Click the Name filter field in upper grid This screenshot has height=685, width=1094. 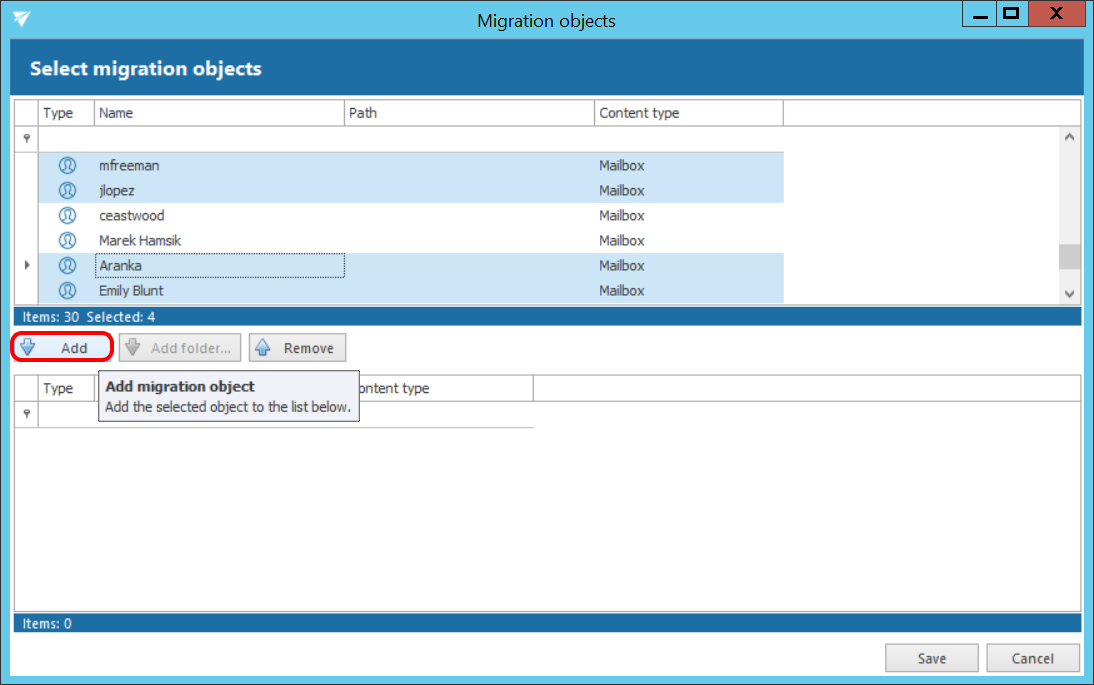pyautogui.click(x=219, y=139)
